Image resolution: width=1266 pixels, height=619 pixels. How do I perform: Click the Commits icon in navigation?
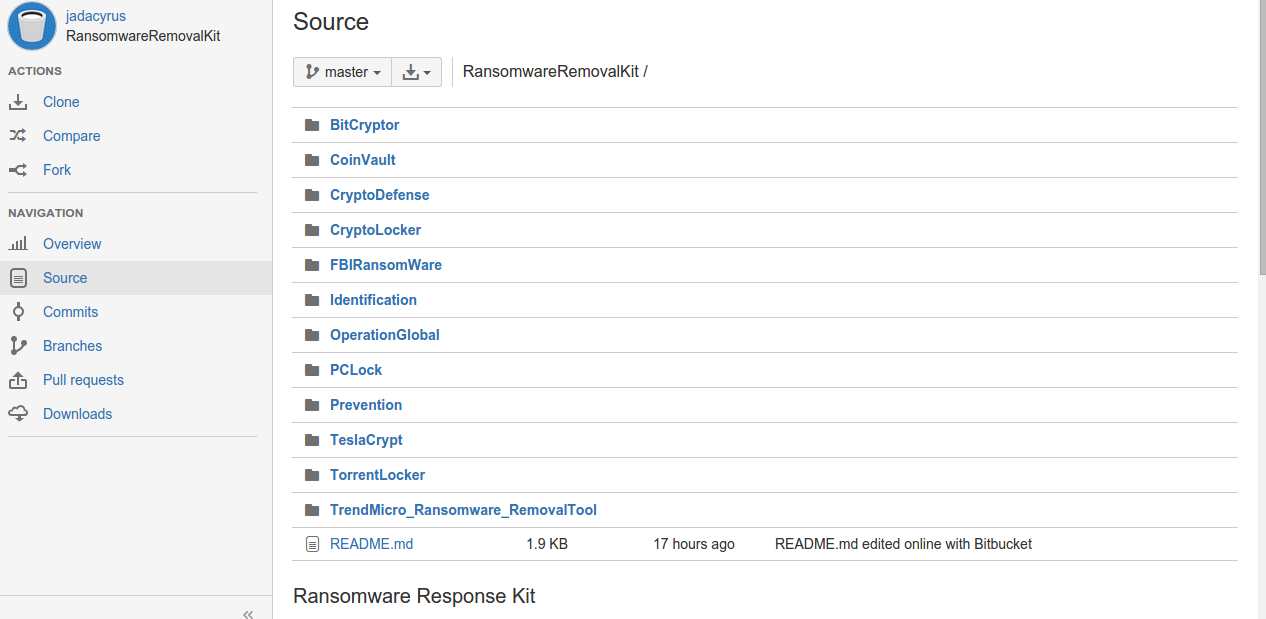[18, 312]
